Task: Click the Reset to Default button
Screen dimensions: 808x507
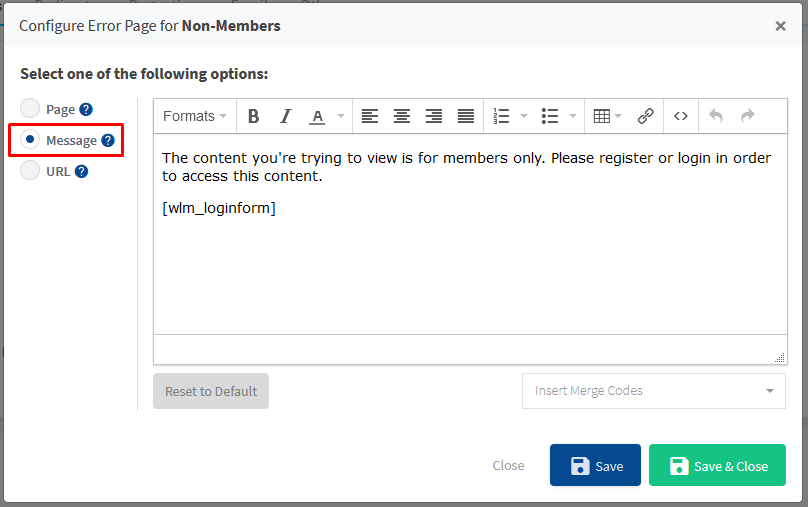Action: point(211,391)
